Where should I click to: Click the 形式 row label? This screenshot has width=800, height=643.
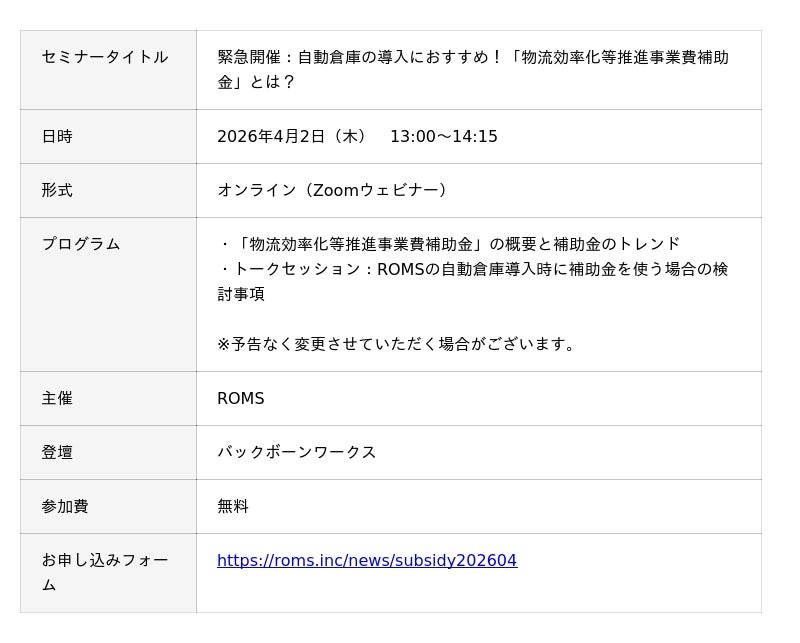[x=57, y=190]
